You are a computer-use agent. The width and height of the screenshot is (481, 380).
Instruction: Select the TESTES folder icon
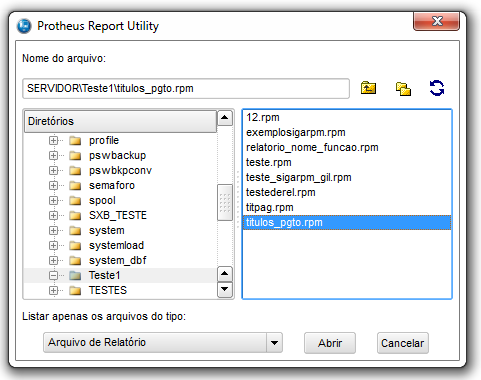coord(75,291)
